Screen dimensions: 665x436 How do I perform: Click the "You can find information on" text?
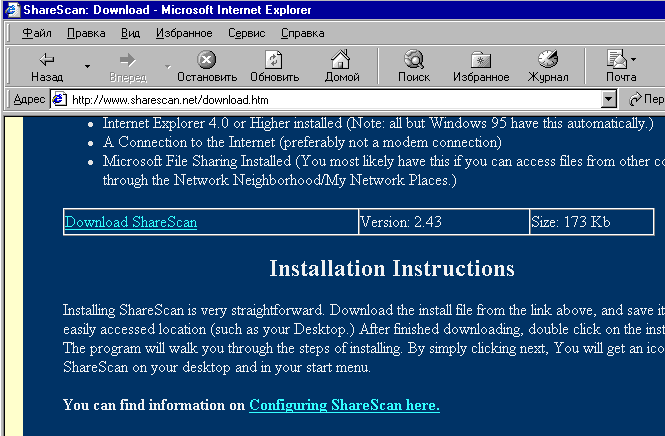pyautogui.click(x=154, y=405)
